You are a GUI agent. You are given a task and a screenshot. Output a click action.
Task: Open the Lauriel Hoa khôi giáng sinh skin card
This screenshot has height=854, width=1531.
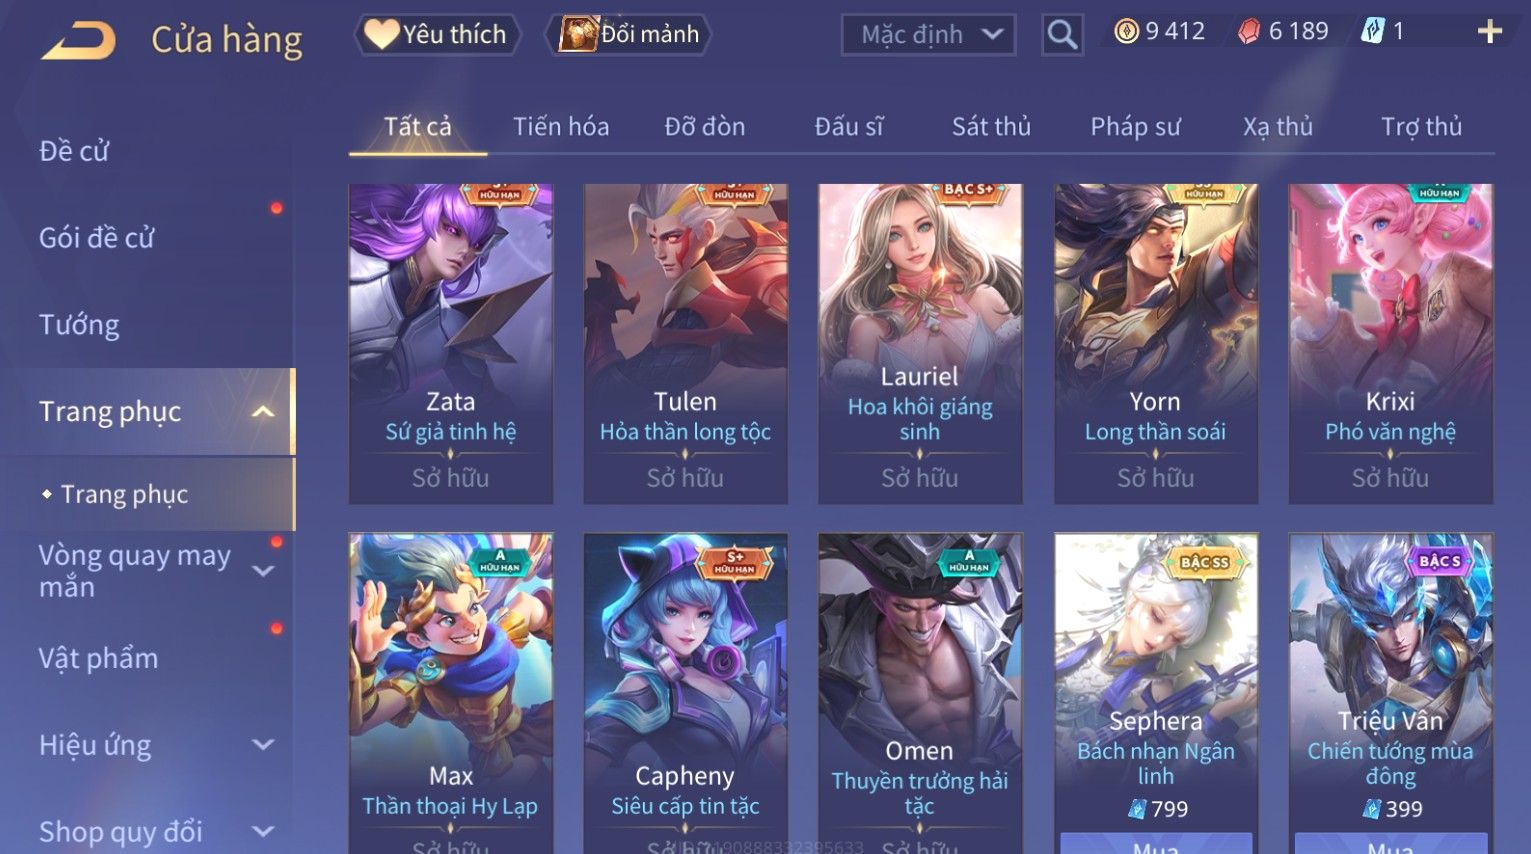pos(920,343)
